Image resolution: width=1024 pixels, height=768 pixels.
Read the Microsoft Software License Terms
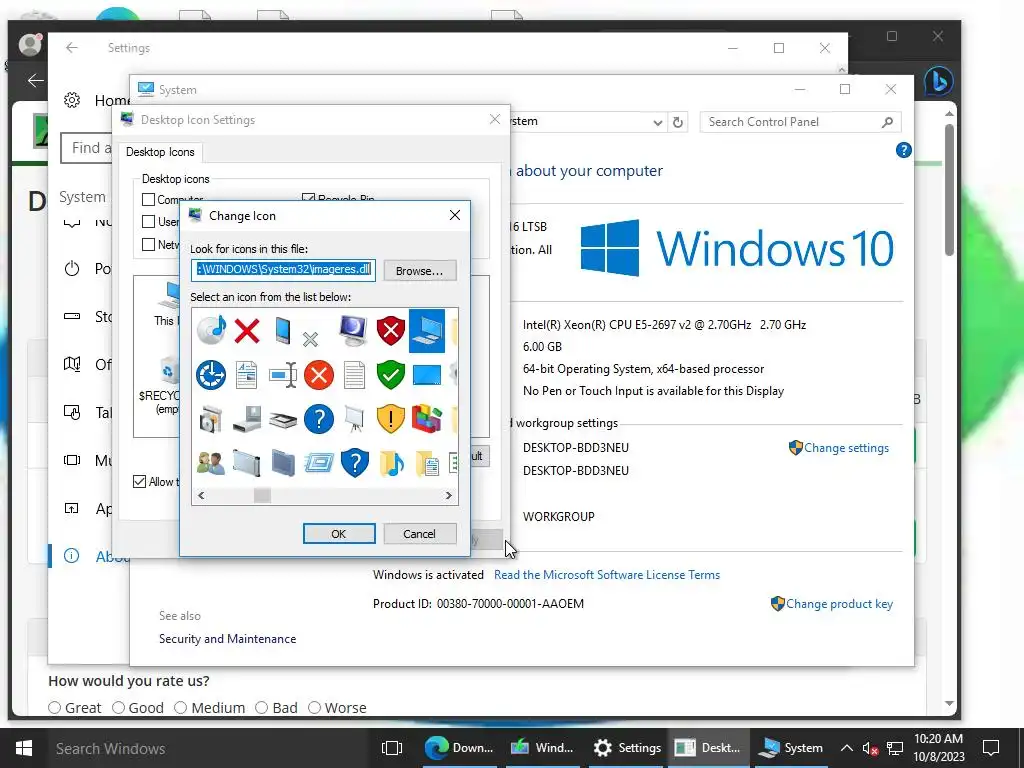607,575
